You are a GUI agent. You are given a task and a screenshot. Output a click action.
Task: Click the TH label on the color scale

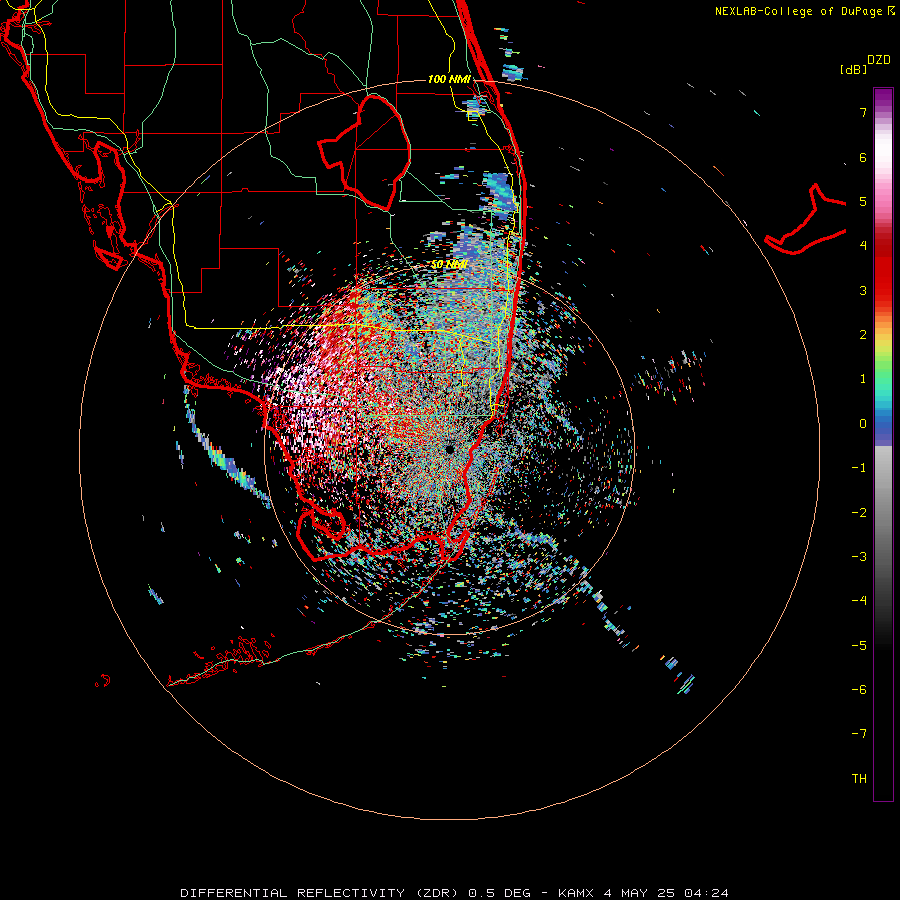pos(859,779)
